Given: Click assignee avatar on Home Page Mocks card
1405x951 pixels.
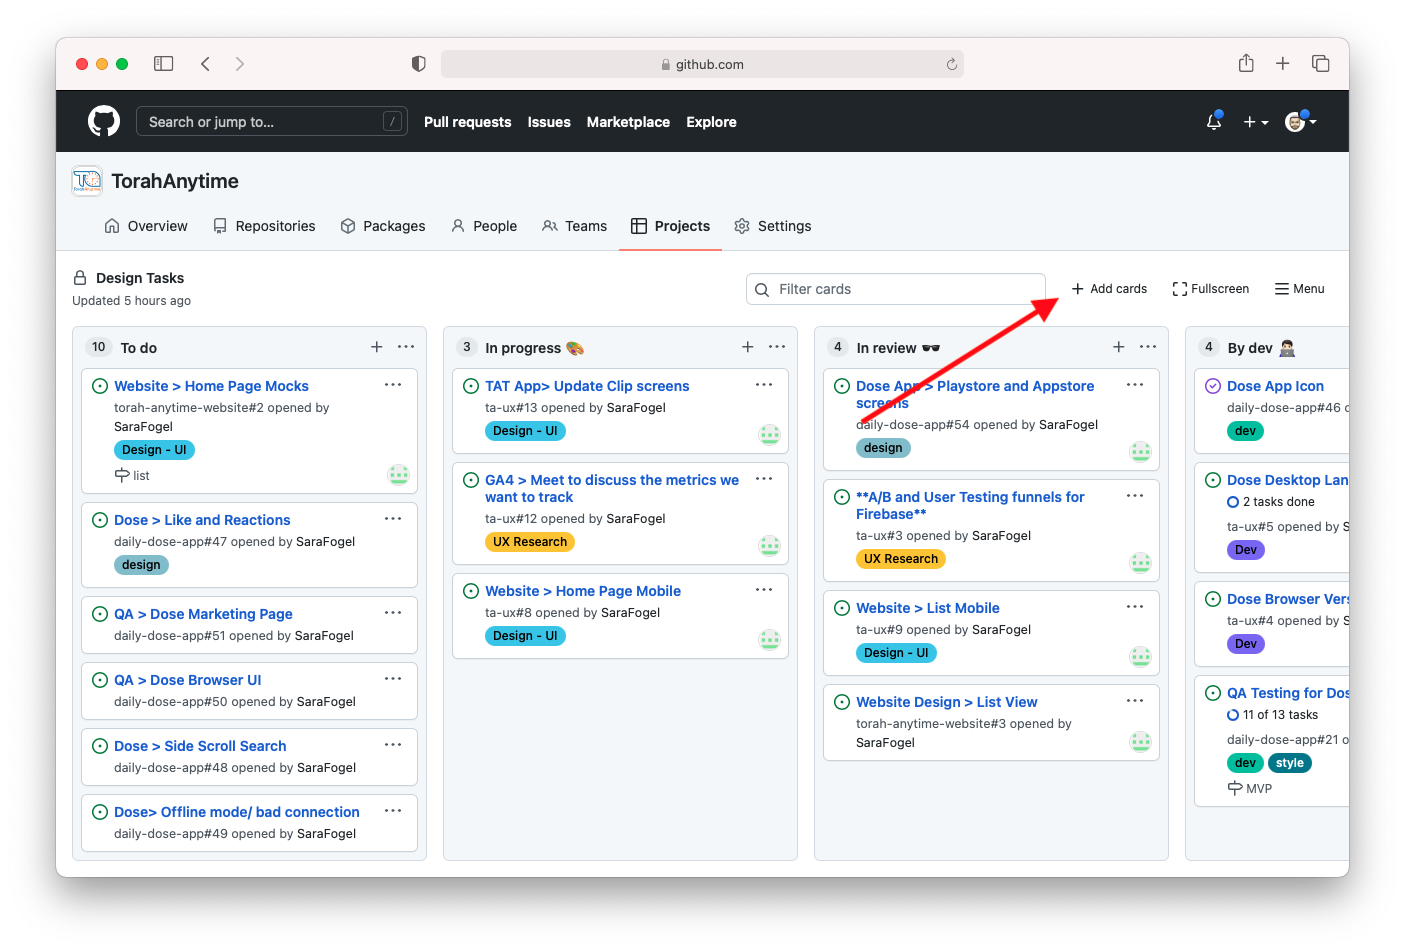Looking at the screenshot, I should (x=399, y=475).
